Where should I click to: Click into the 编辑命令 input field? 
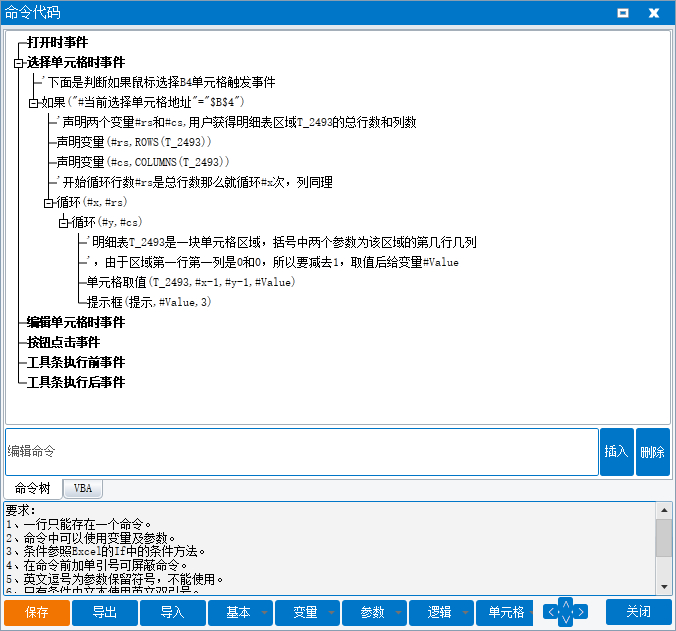coord(300,452)
